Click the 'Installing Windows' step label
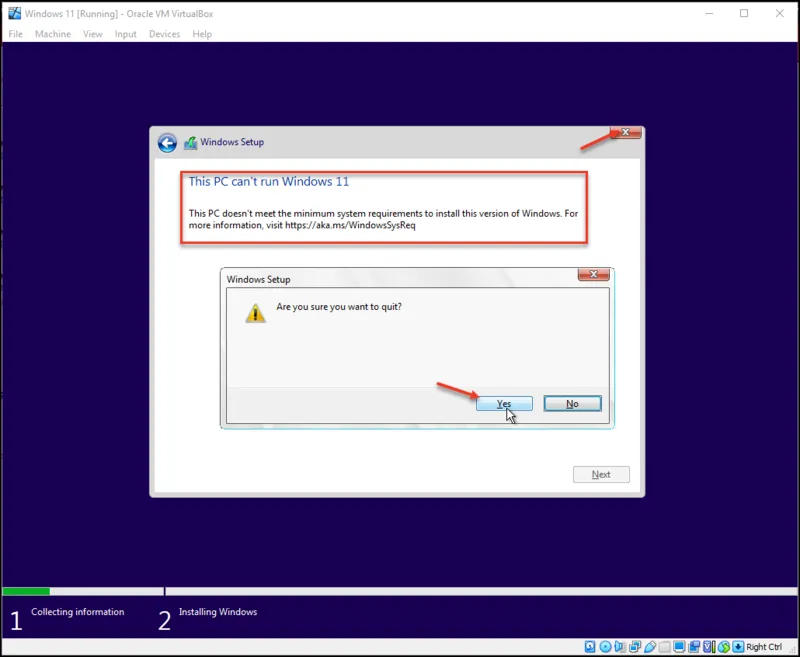This screenshot has height=657, width=800. pyautogui.click(x=218, y=612)
